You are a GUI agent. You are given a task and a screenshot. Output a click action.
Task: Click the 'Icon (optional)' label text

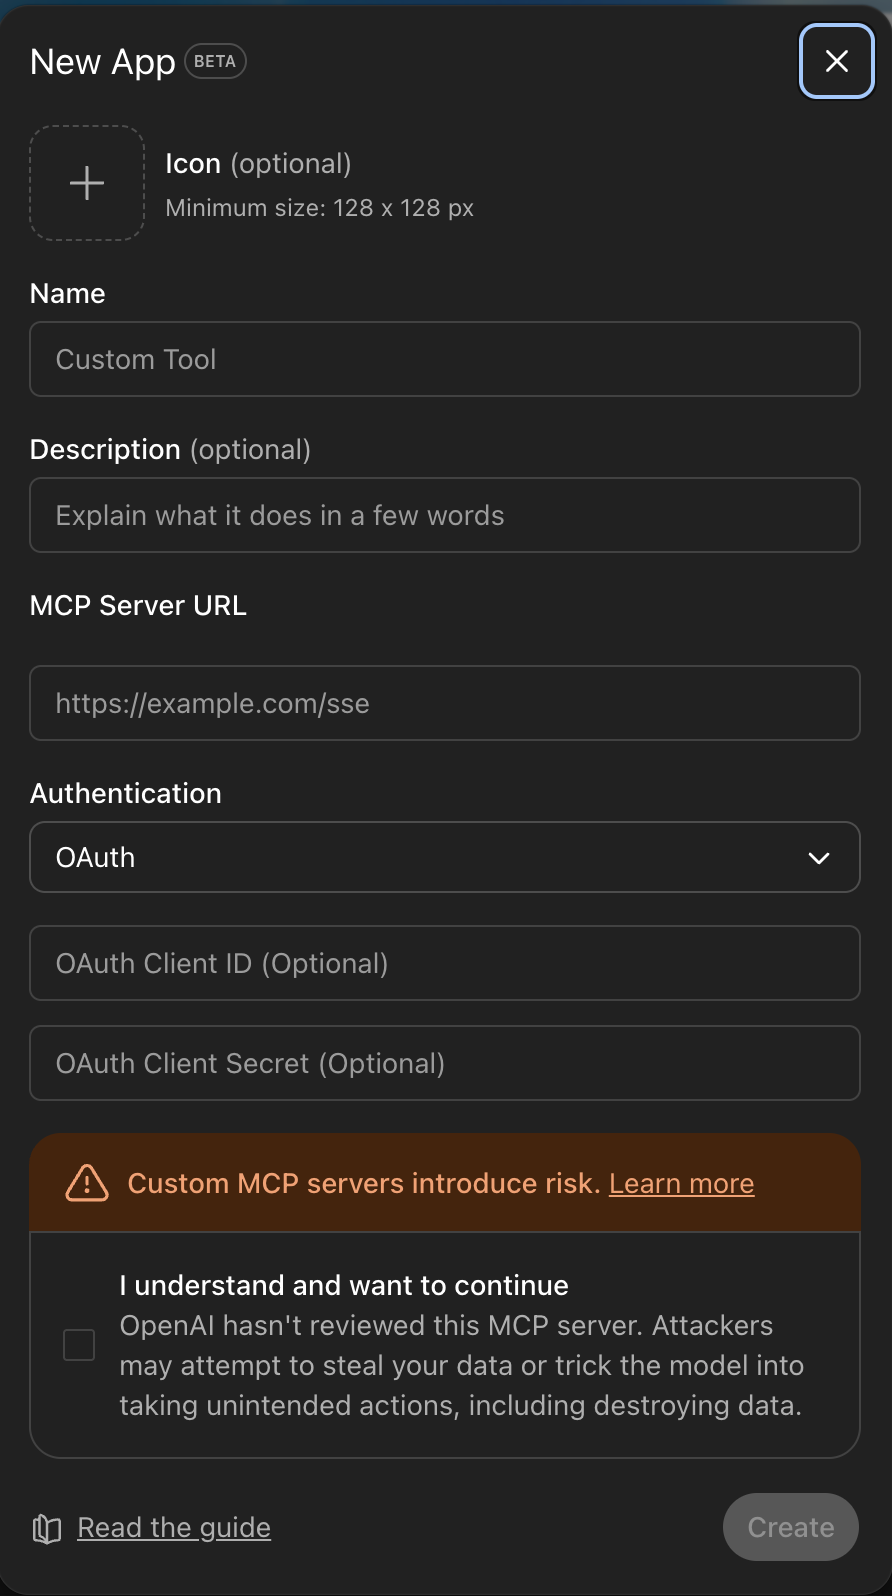pyautogui.click(x=258, y=164)
